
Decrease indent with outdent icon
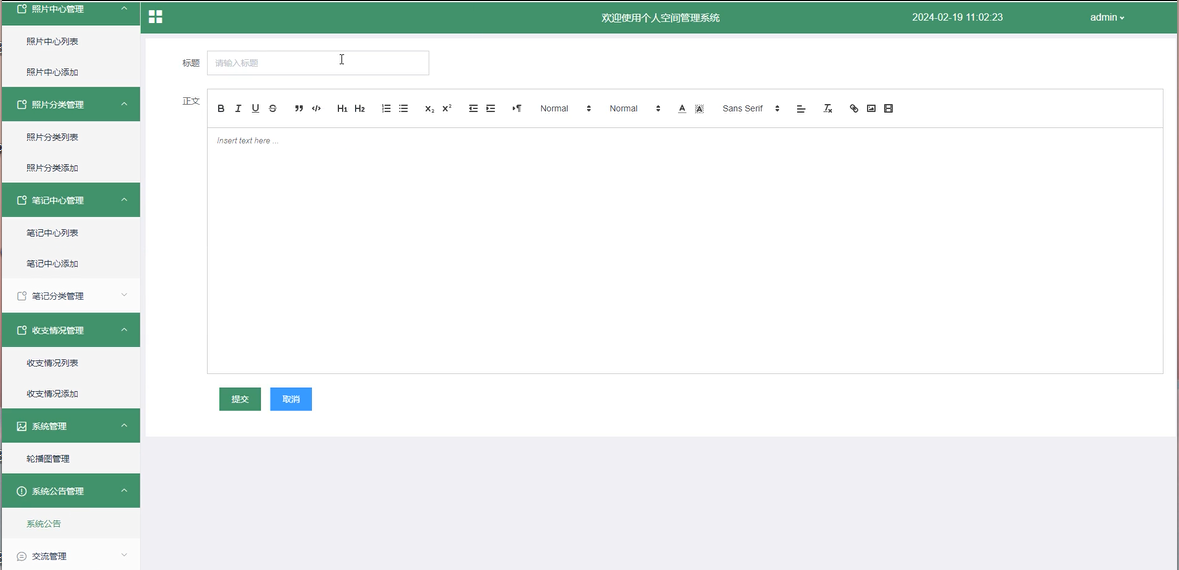[473, 109]
